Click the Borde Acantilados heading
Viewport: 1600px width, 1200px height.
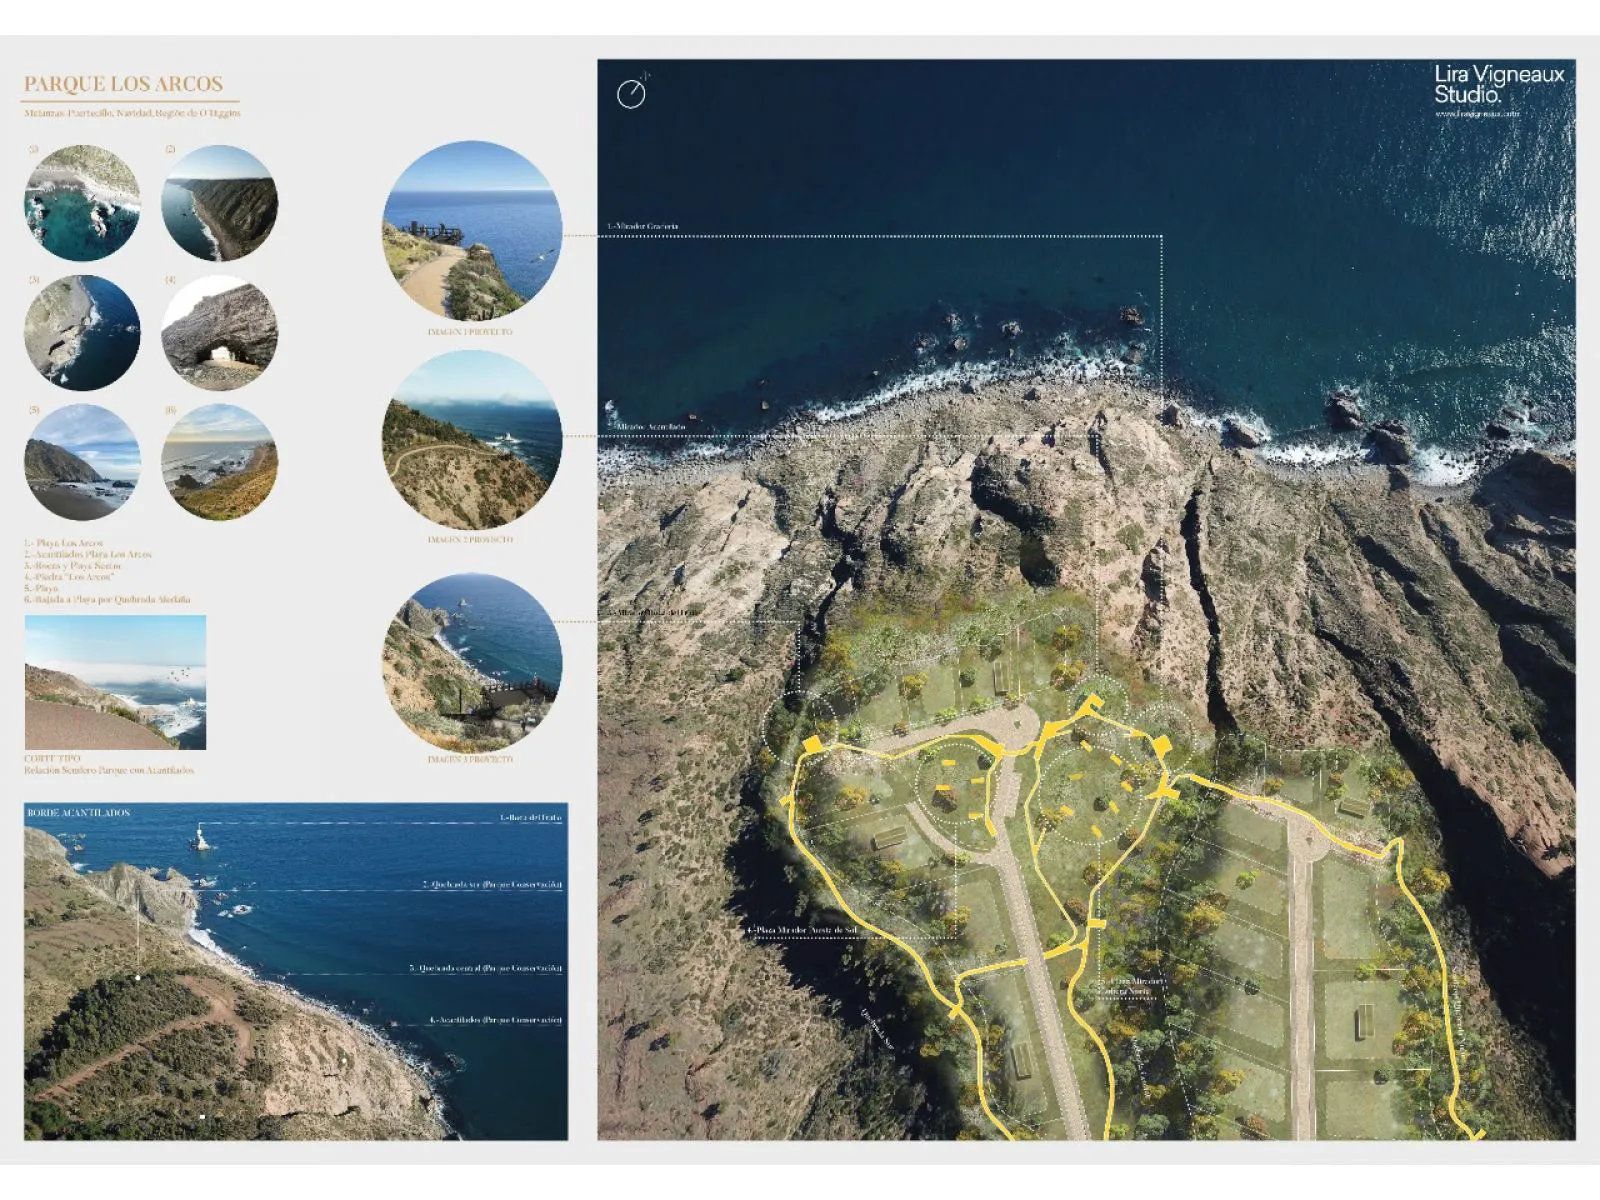(78, 813)
